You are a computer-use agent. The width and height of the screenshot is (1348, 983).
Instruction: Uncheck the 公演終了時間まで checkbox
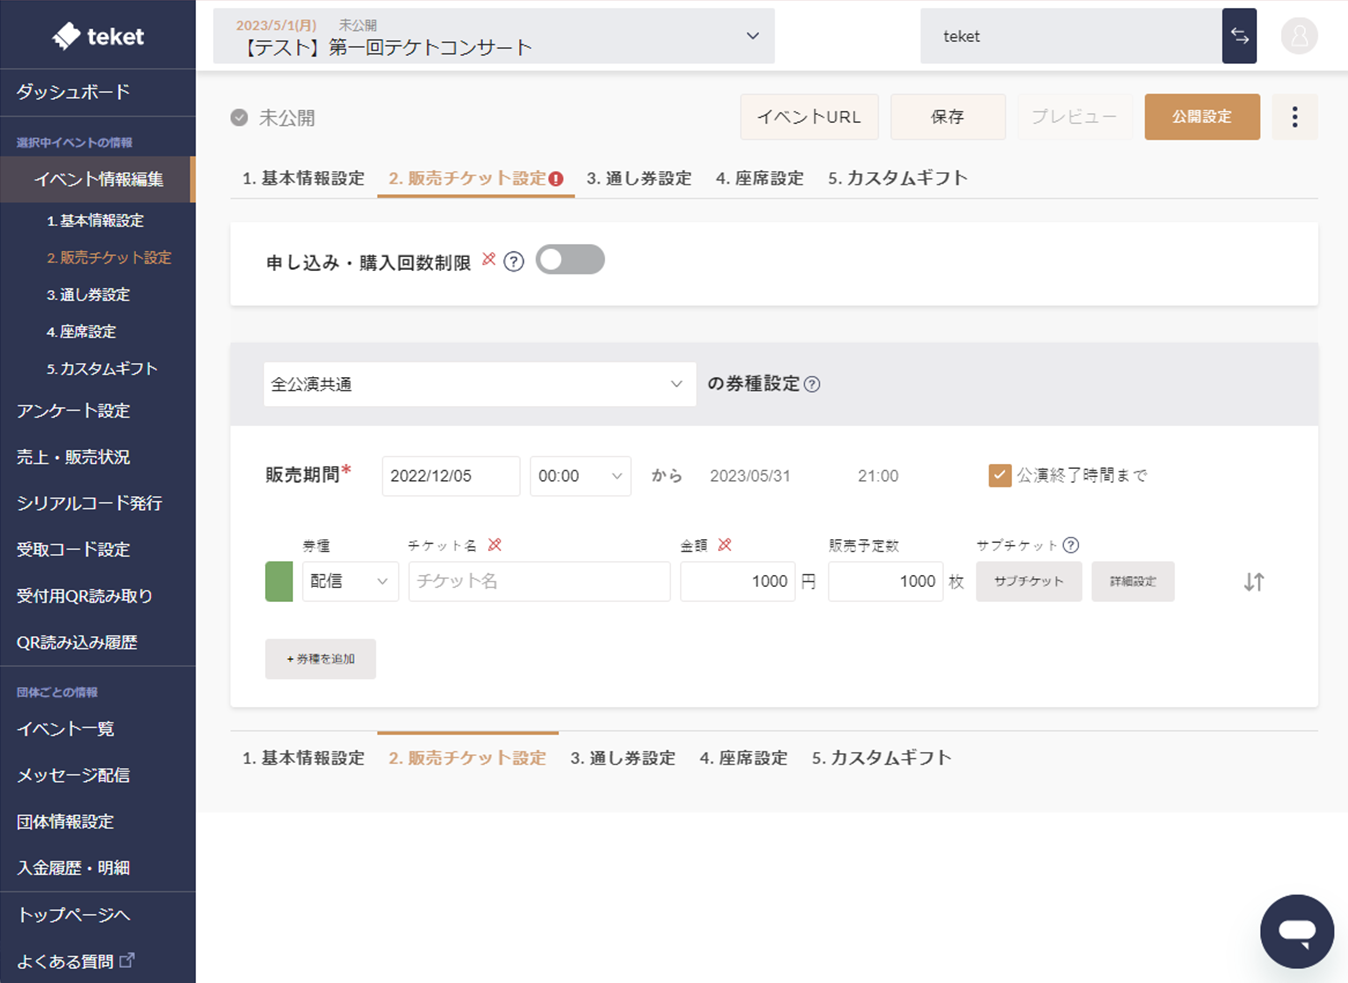(999, 476)
